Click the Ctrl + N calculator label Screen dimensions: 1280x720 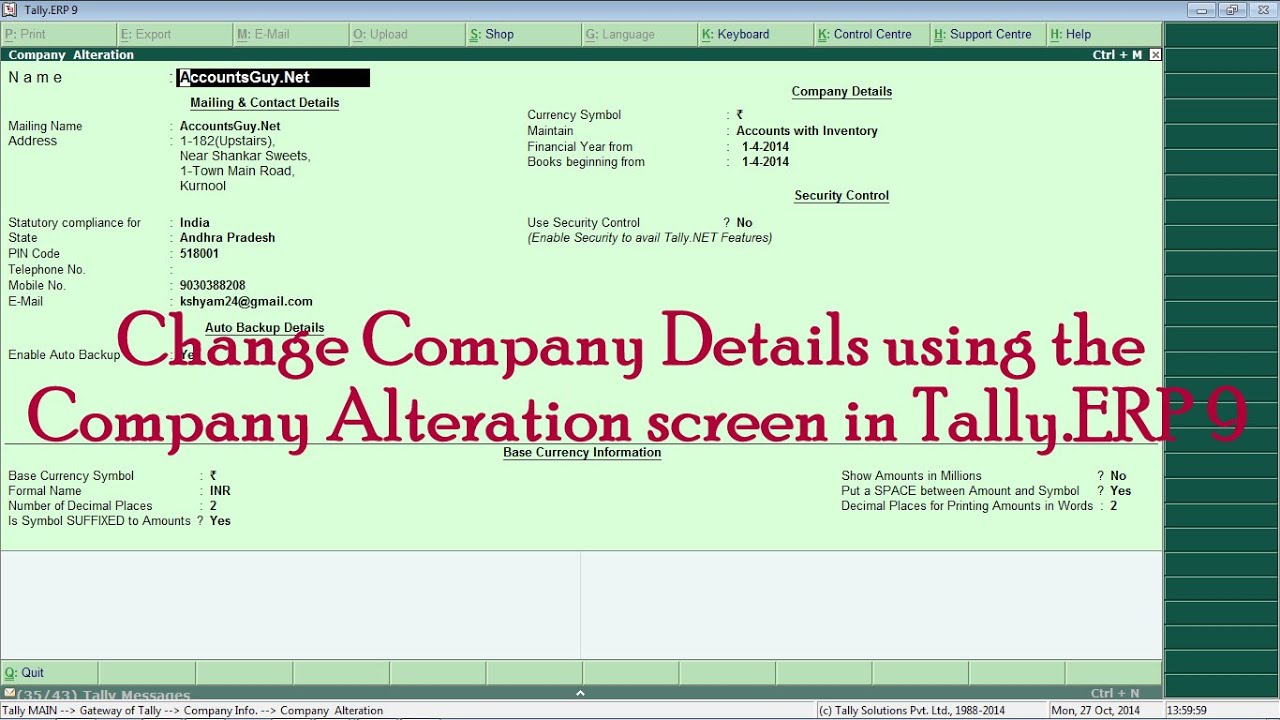pyautogui.click(x=1115, y=693)
